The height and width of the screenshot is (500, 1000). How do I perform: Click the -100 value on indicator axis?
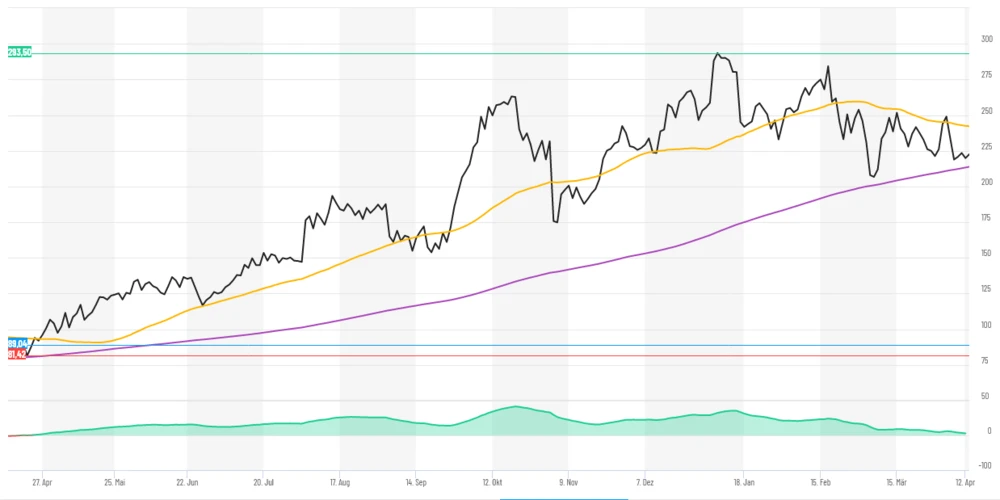pyautogui.click(x=984, y=465)
